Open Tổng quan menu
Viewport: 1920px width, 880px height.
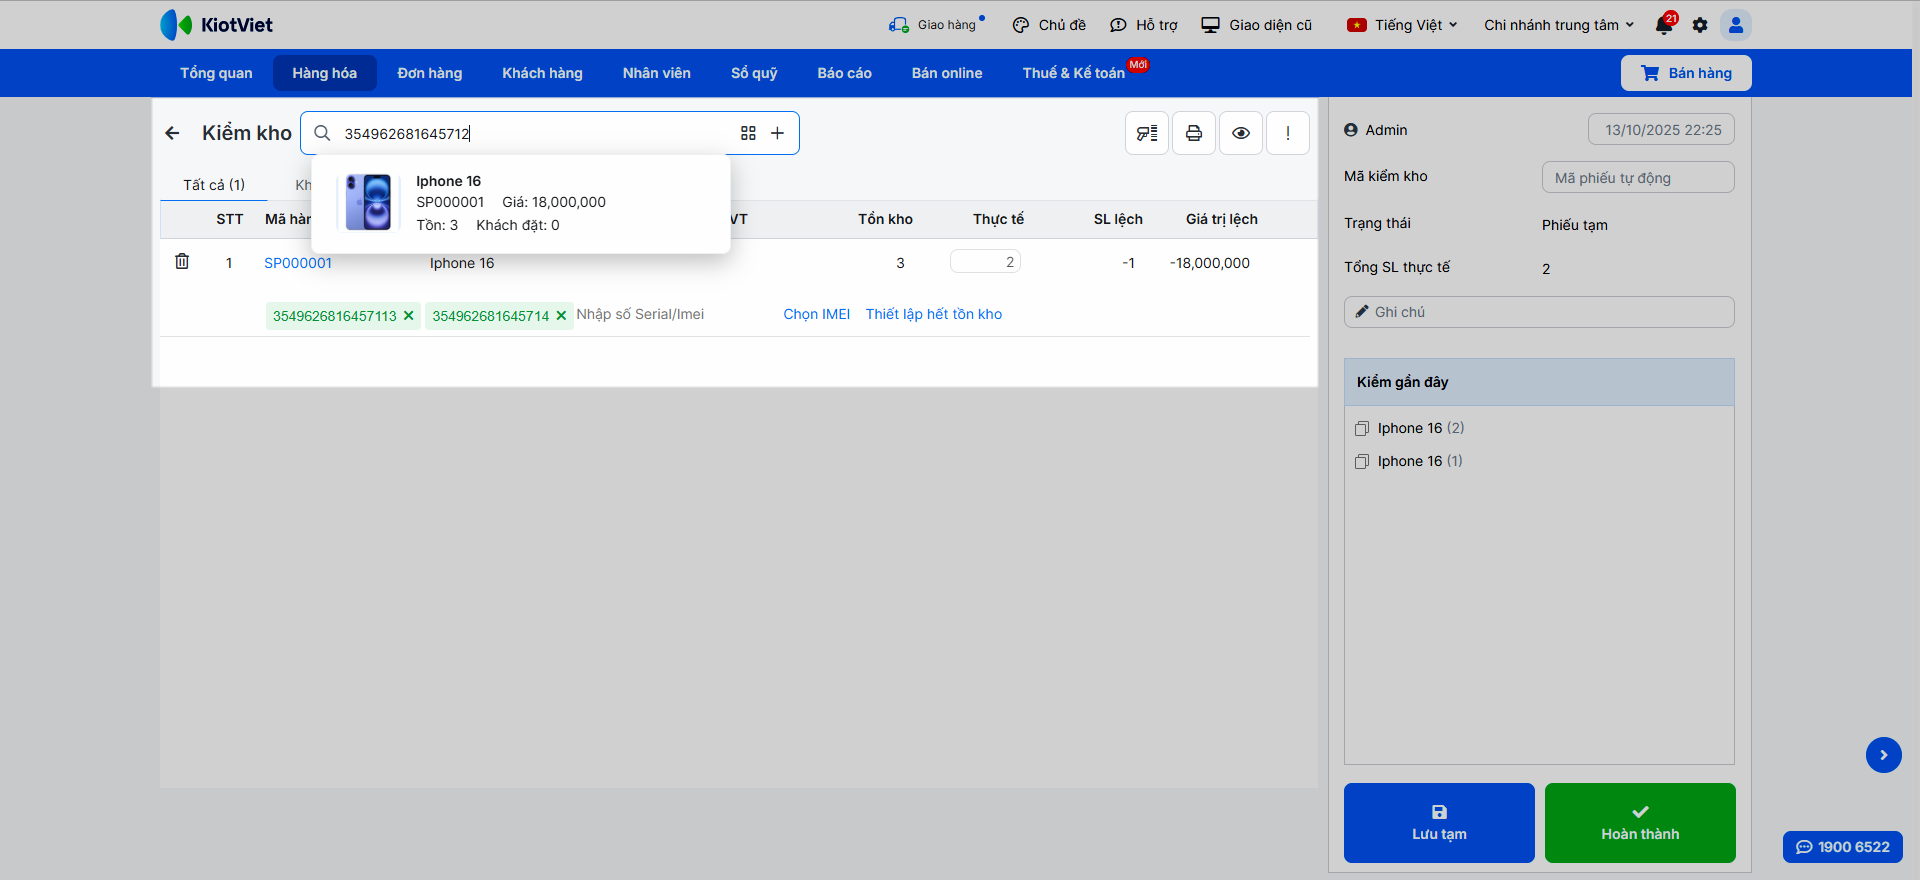tap(216, 73)
